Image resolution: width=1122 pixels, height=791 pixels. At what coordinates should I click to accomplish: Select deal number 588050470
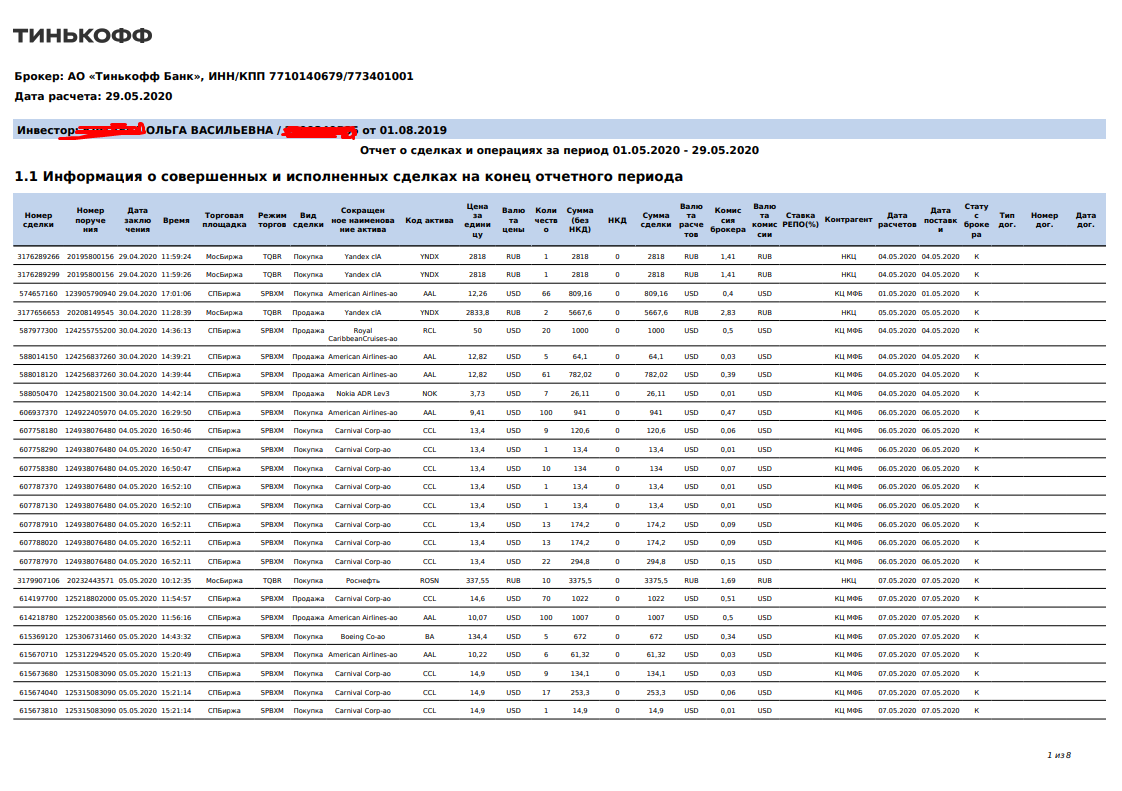tap(39, 394)
